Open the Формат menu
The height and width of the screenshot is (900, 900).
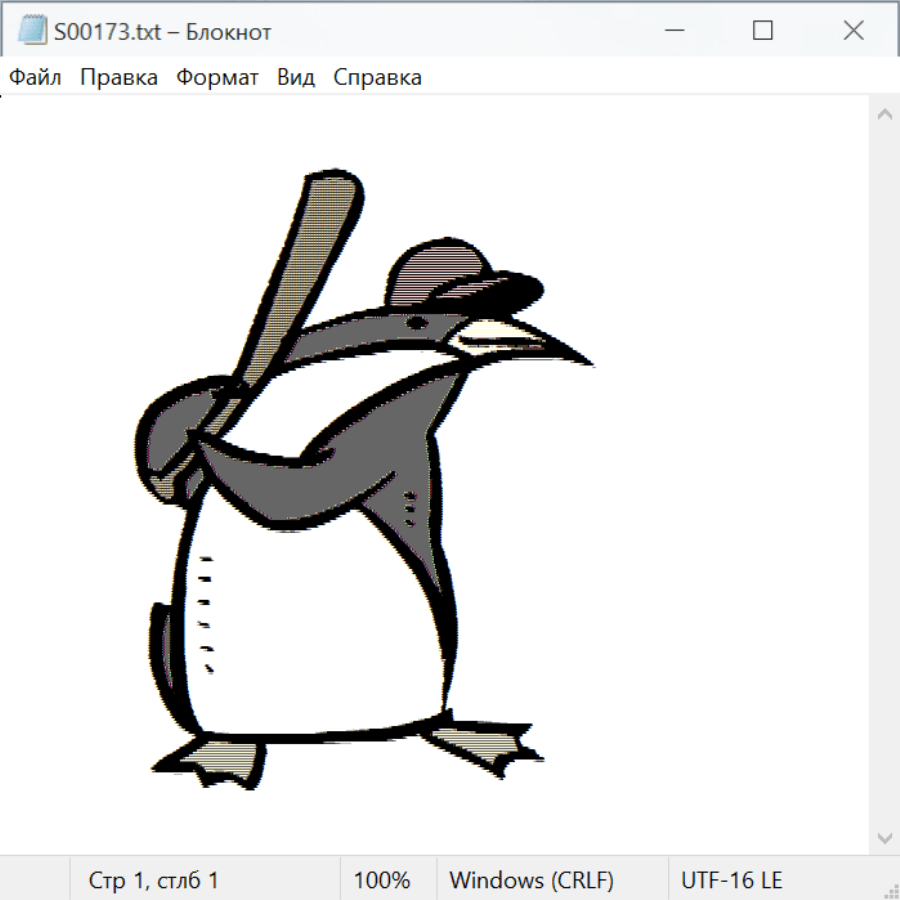217,78
